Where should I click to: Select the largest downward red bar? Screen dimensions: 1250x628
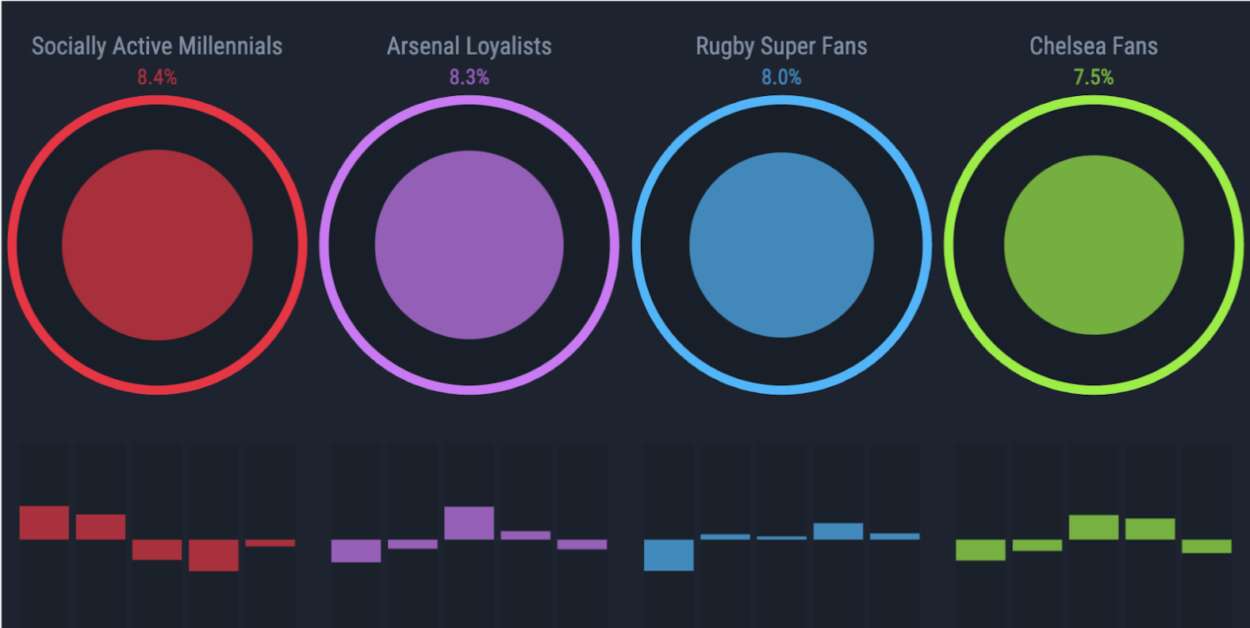pos(213,555)
